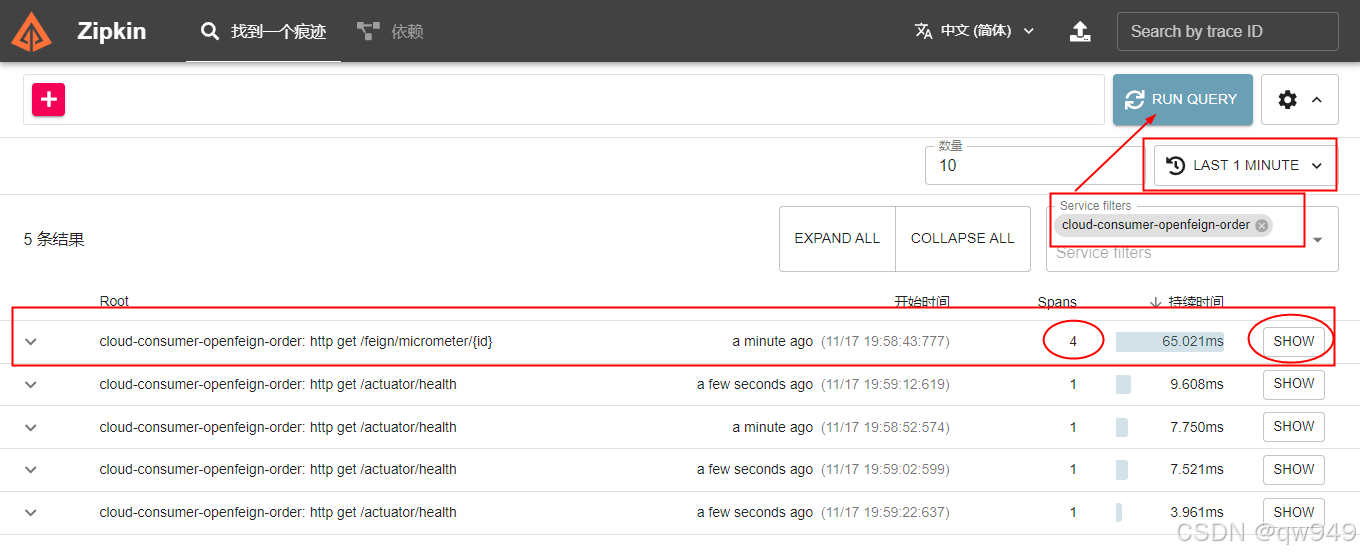Expand the 19:59:12:619 actuator/health row
1360x555 pixels.
pyautogui.click(x=31, y=384)
